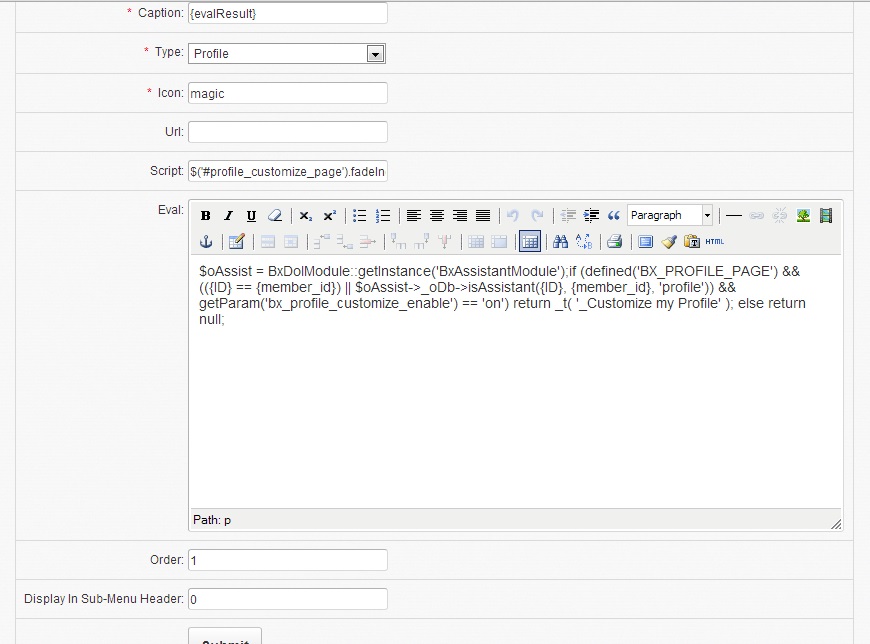Toggle bold formatting in Eval editor
The width and height of the screenshot is (870, 644).
[x=206, y=216]
